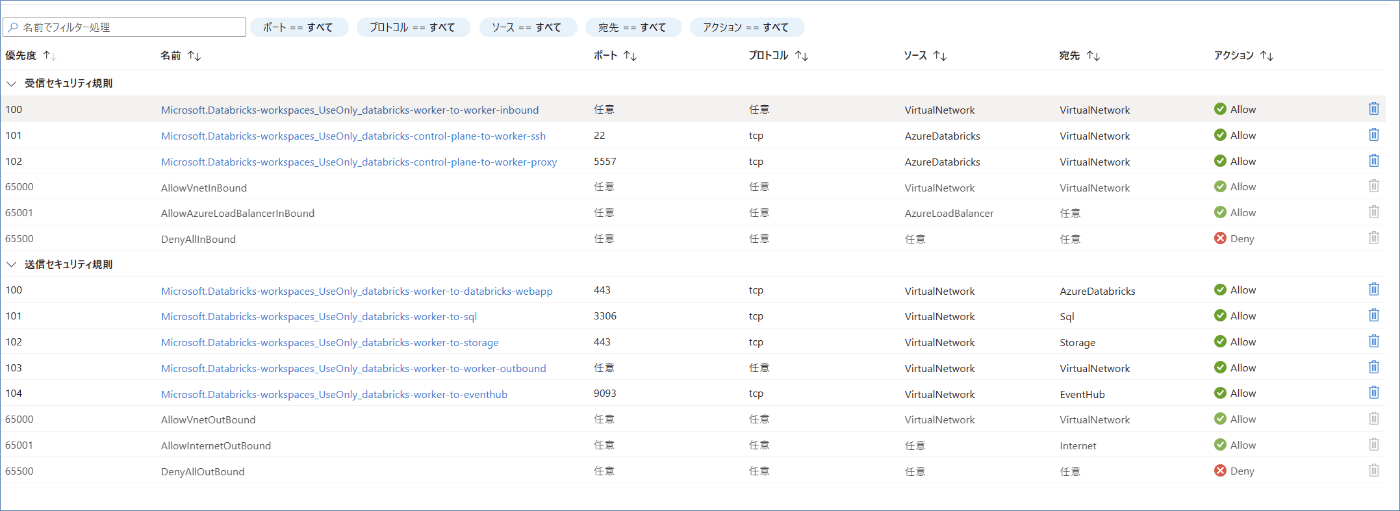Image resolution: width=1400 pixels, height=511 pixels.
Task: Open the databricks-worker-to-worker-outbound rule link
Action: click(x=354, y=369)
